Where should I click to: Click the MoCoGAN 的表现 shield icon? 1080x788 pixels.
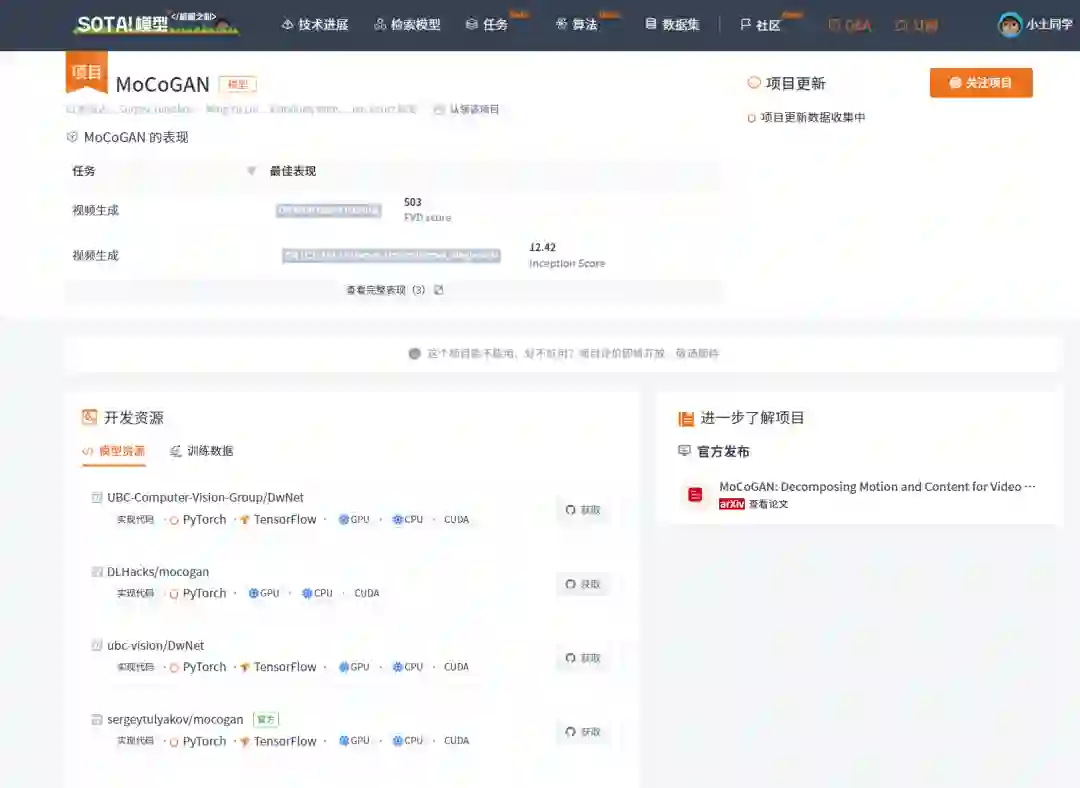point(72,137)
